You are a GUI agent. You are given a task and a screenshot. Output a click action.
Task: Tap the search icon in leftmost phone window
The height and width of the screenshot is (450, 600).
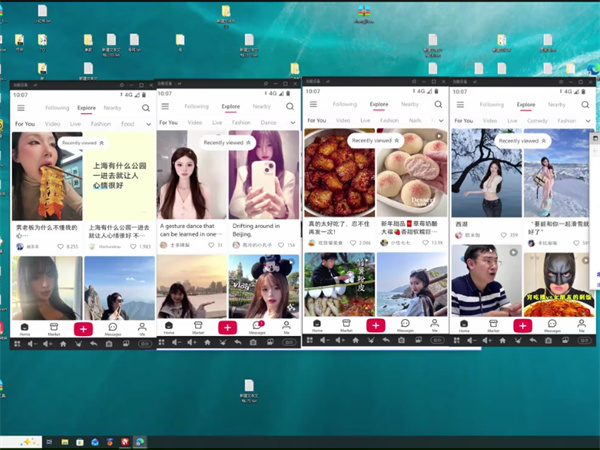[x=146, y=108]
